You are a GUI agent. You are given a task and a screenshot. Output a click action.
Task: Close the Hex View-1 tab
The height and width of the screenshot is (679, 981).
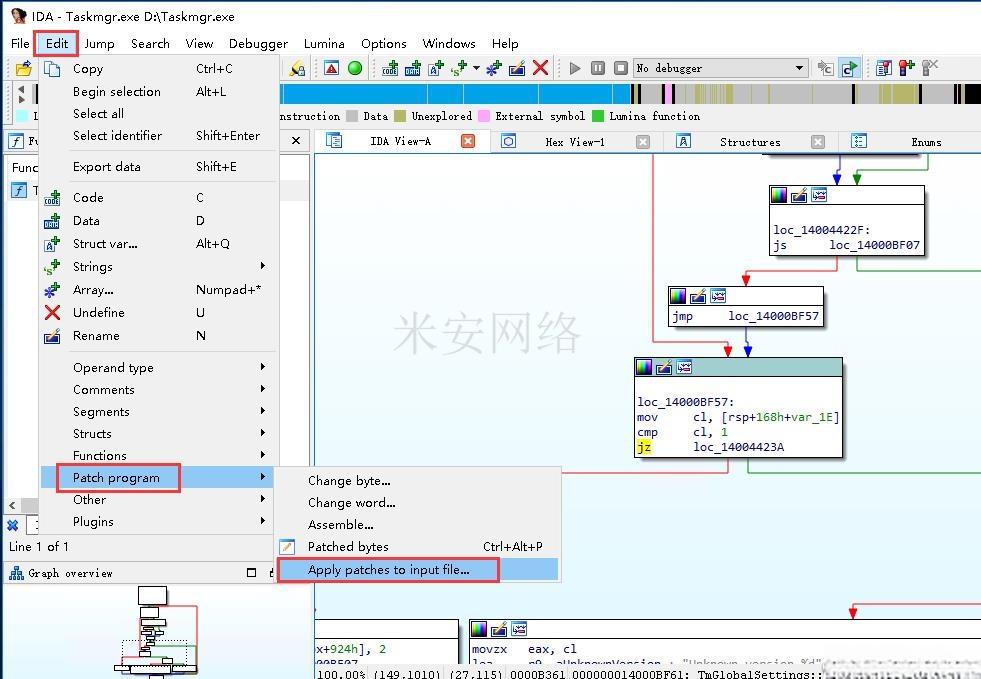(x=643, y=142)
